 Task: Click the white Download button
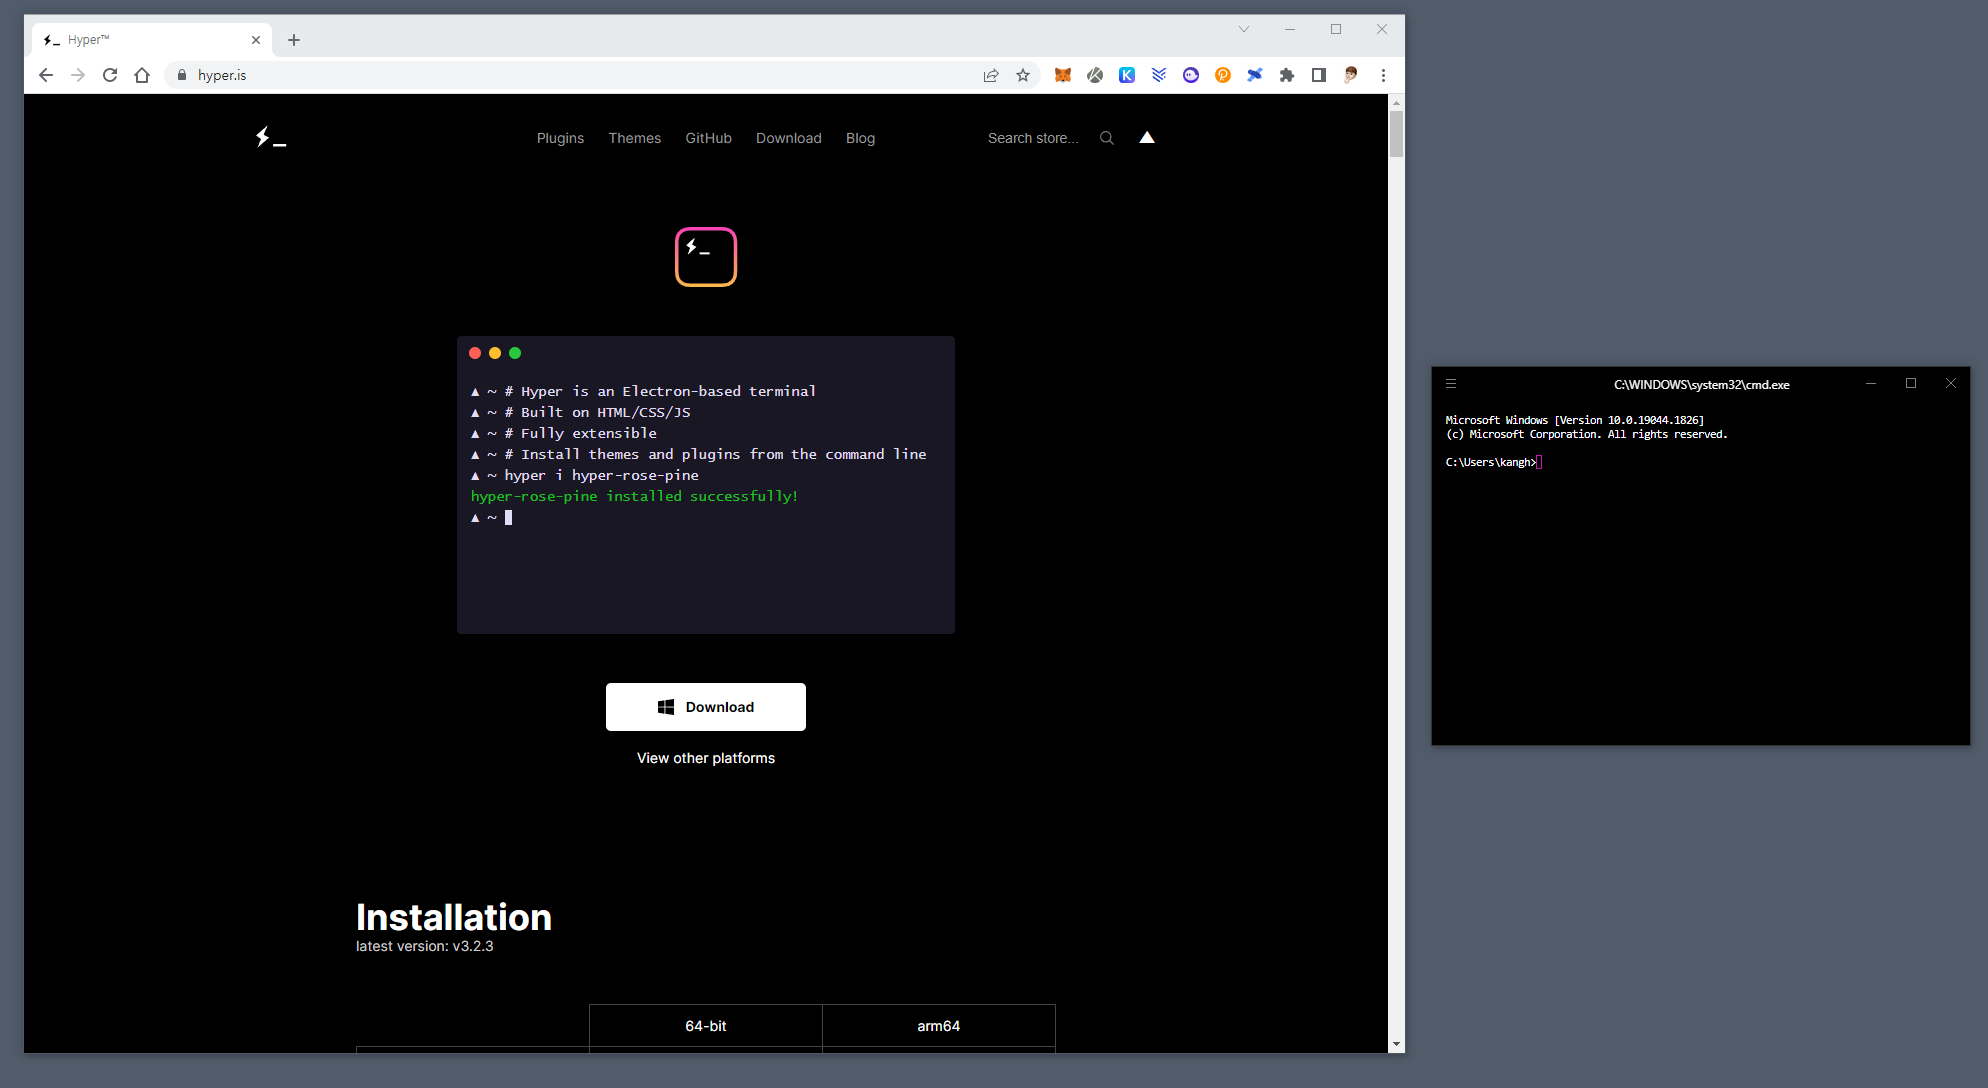pos(706,707)
